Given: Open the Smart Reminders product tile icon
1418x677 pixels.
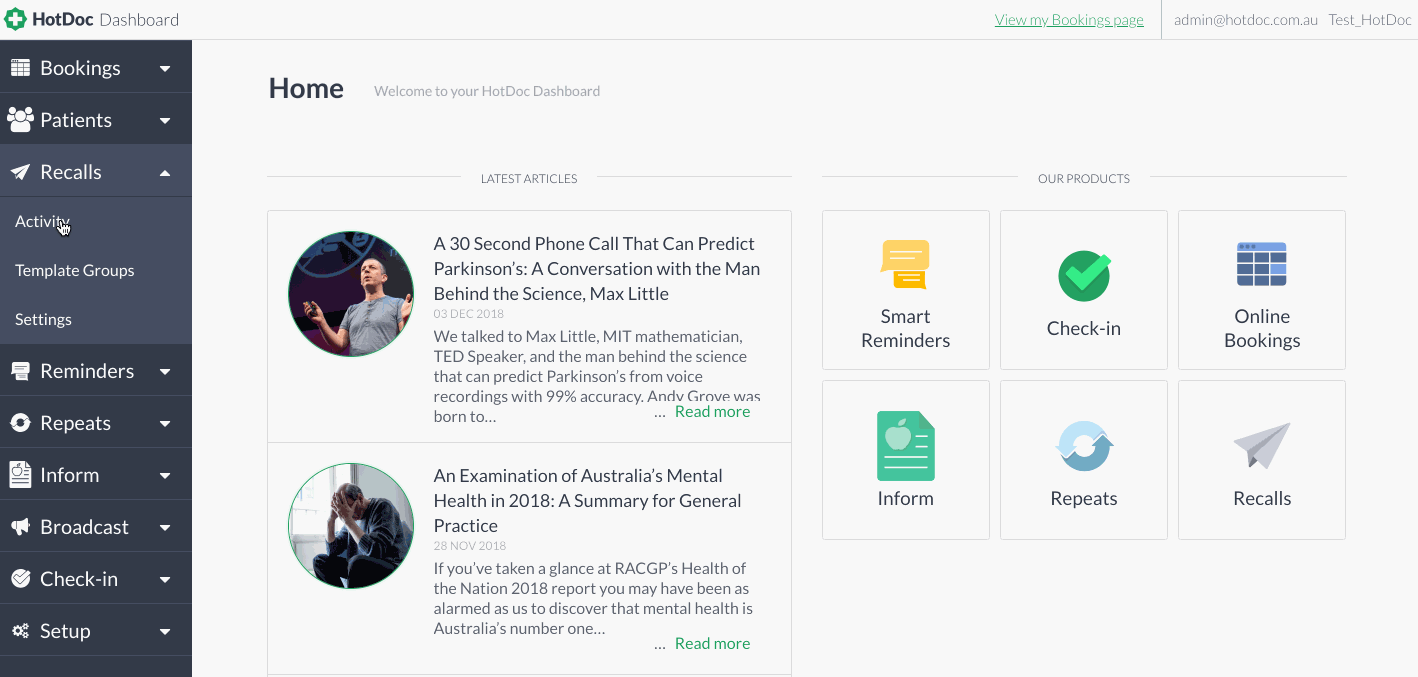Looking at the screenshot, I should (905, 265).
